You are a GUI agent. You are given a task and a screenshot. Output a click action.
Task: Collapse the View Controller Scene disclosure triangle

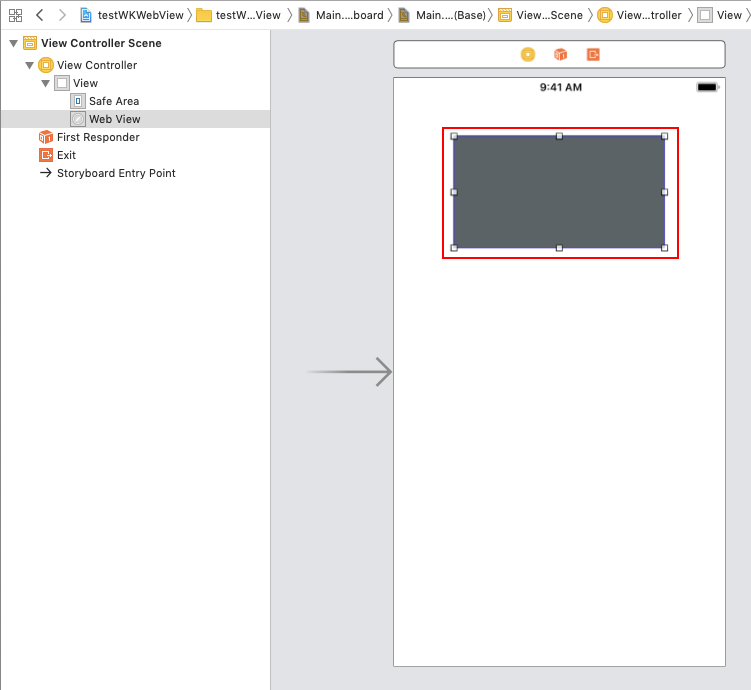coord(13,44)
